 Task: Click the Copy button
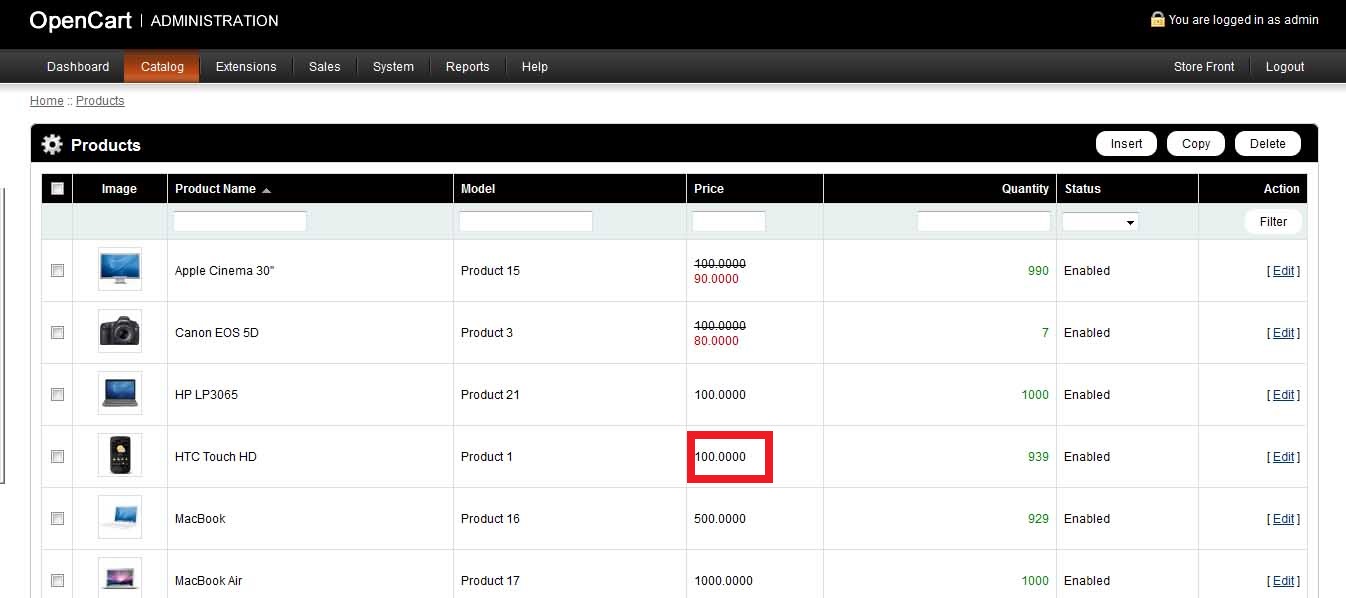click(1196, 144)
